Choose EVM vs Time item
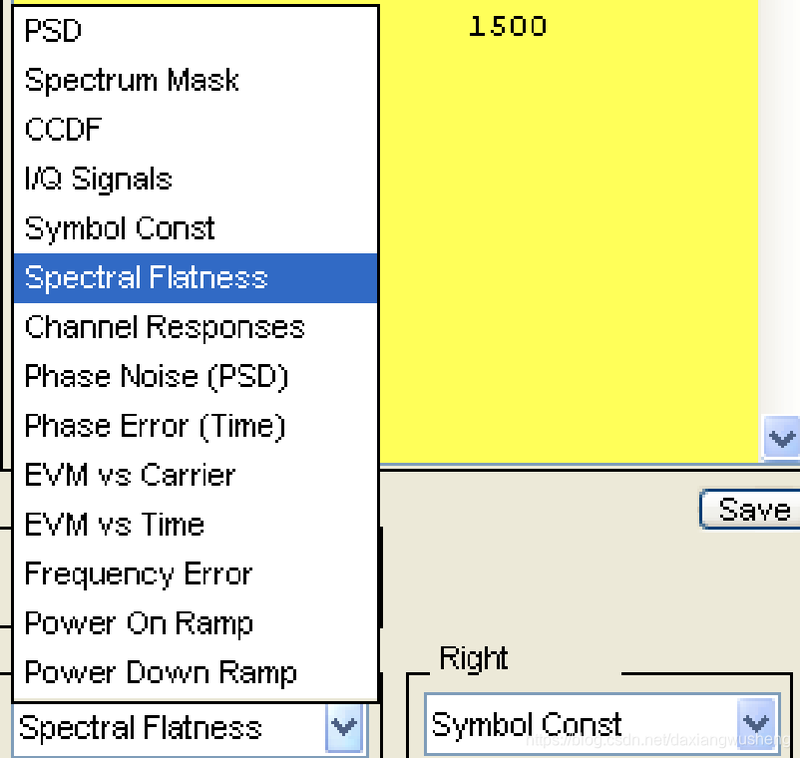The image size is (800, 758). point(195,525)
